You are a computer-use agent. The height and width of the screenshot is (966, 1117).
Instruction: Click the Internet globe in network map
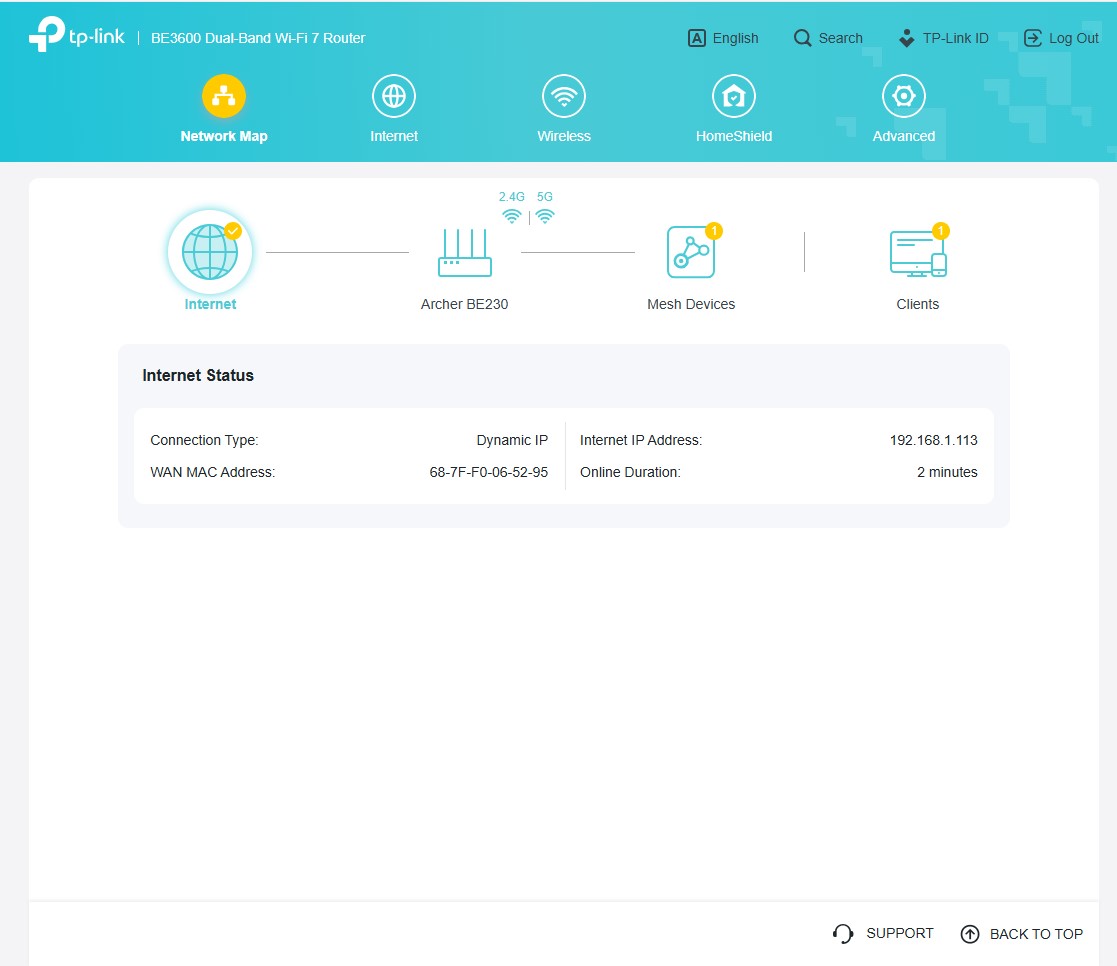pos(210,252)
